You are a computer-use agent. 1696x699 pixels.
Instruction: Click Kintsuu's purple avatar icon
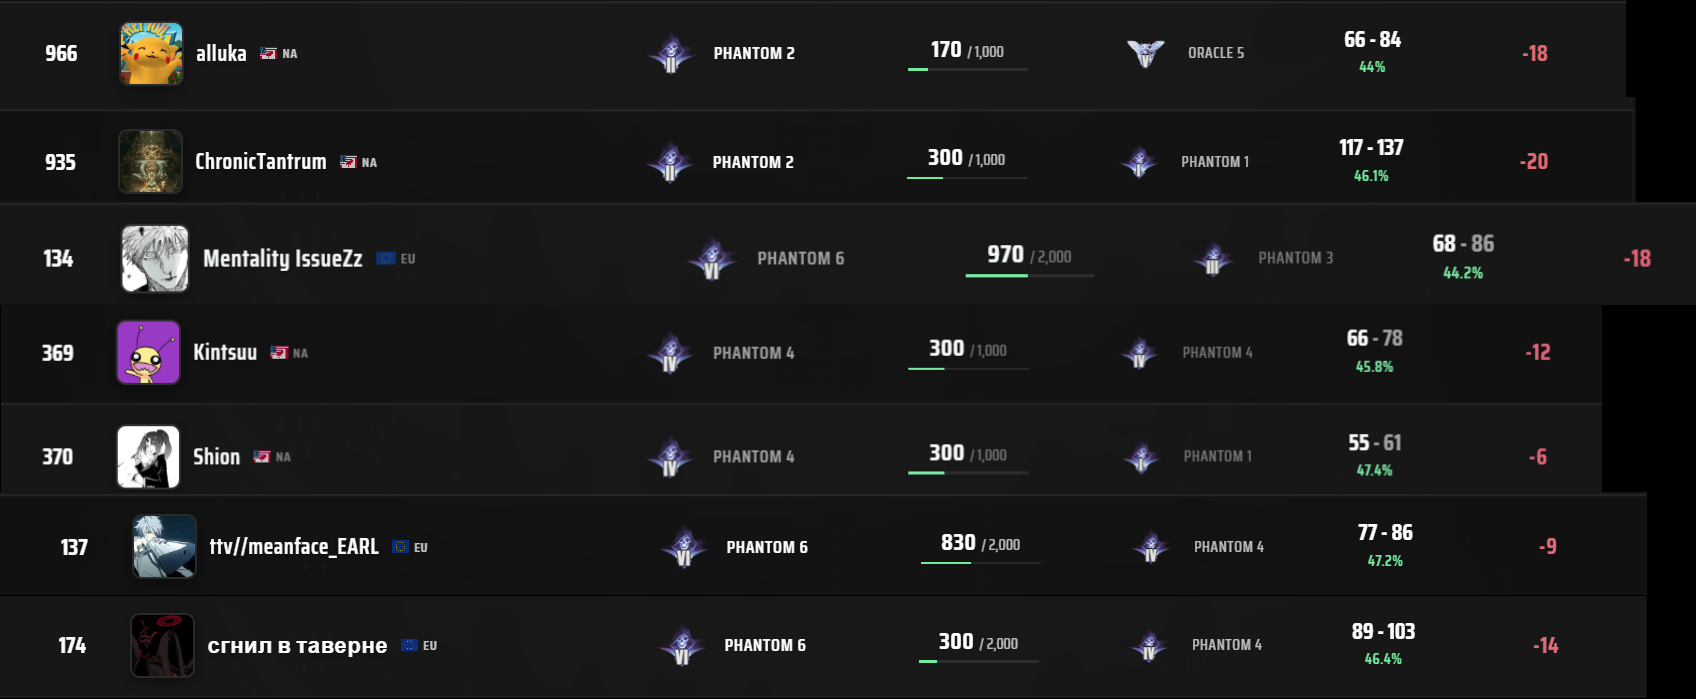click(x=148, y=352)
